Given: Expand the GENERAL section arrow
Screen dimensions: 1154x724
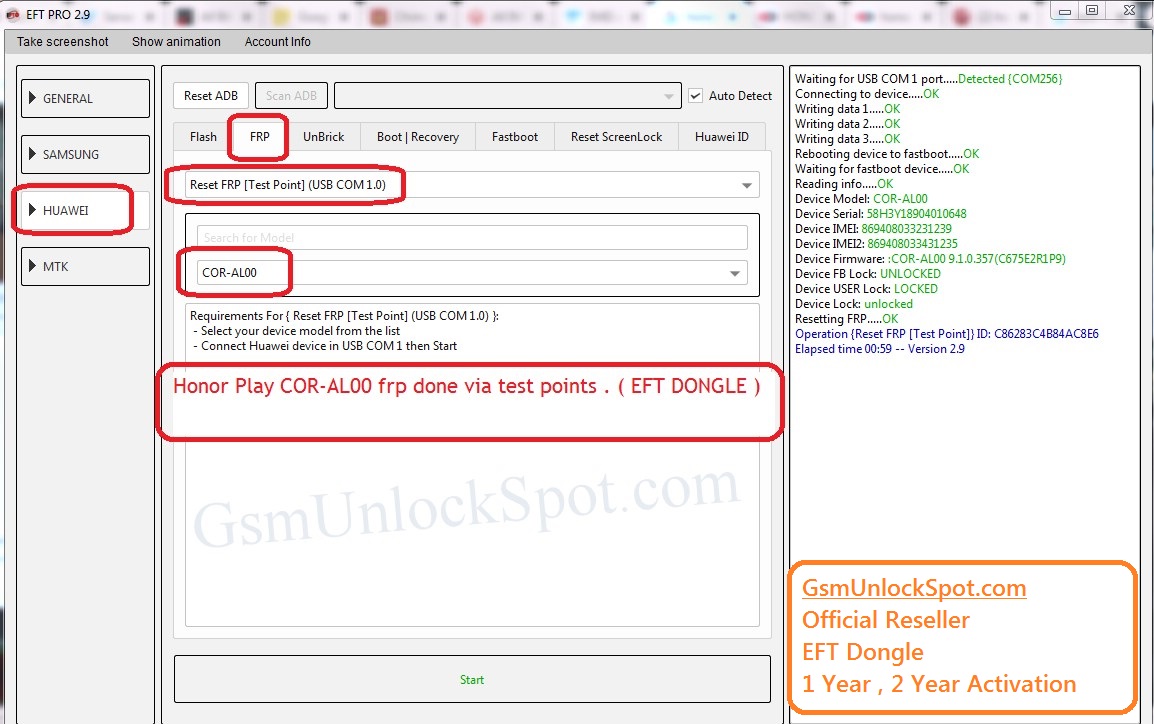Looking at the screenshot, I should pyautogui.click(x=32, y=98).
